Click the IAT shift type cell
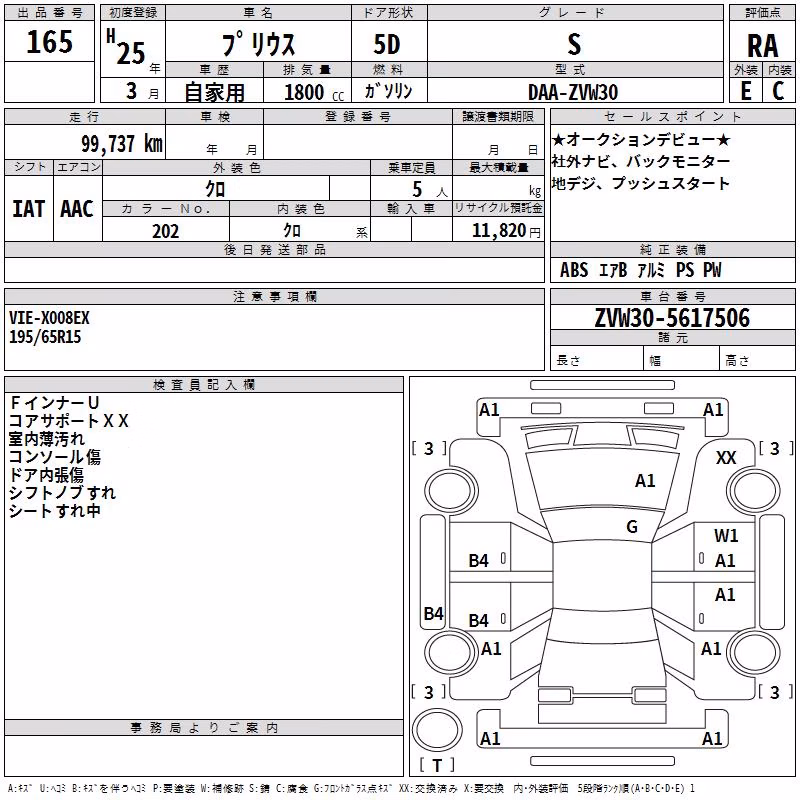The height and width of the screenshot is (800, 800). (x=29, y=209)
